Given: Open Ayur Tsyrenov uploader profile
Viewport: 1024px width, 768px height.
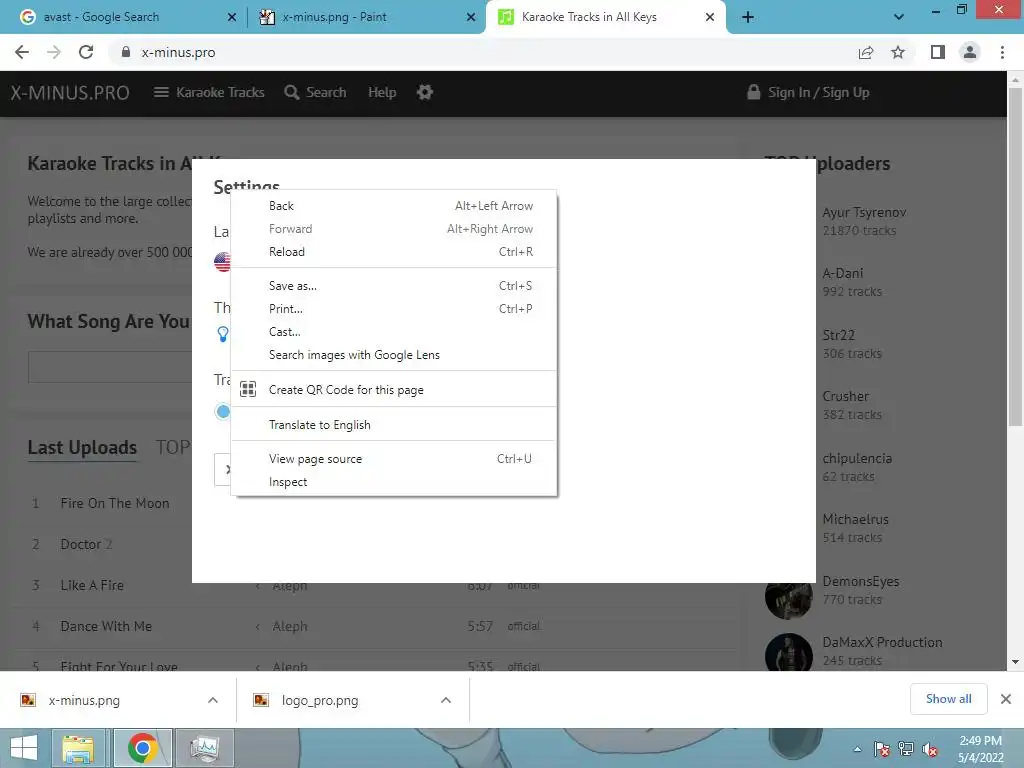Looking at the screenshot, I should pos(864,213).
